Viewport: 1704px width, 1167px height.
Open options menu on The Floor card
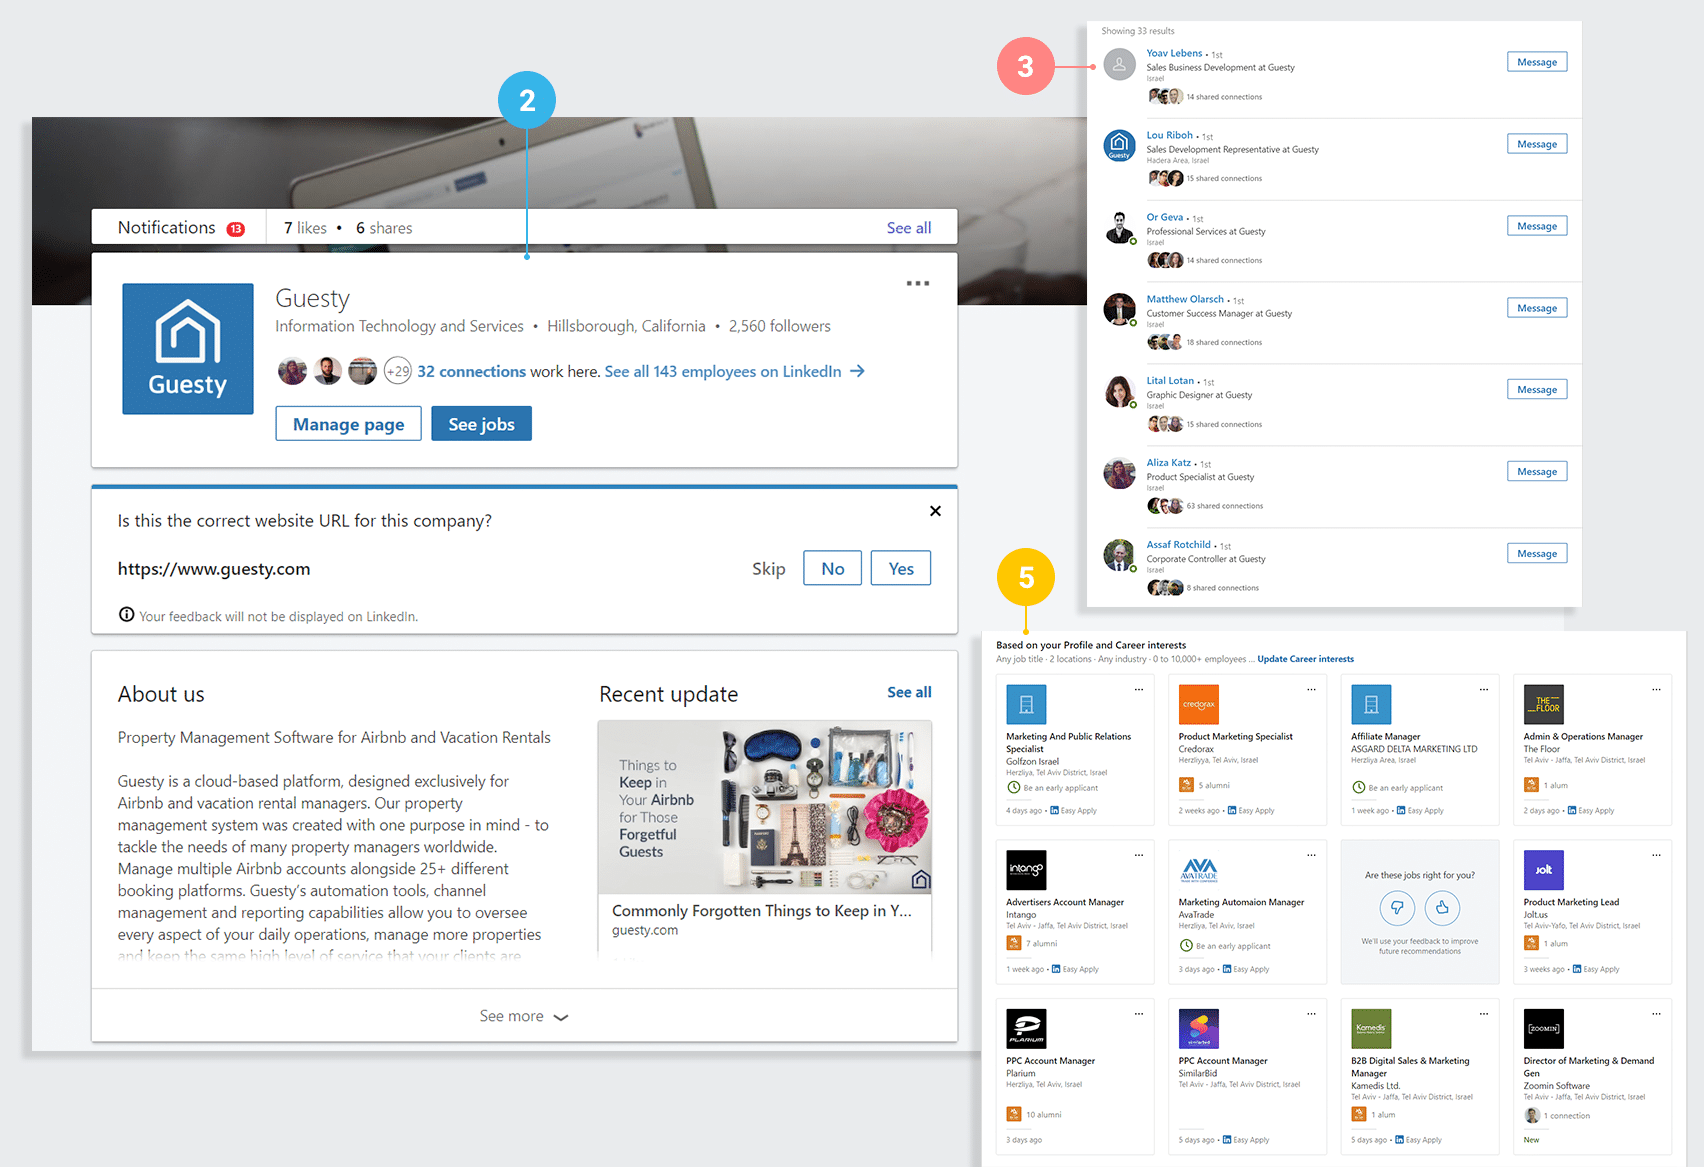coord(1656,690)
